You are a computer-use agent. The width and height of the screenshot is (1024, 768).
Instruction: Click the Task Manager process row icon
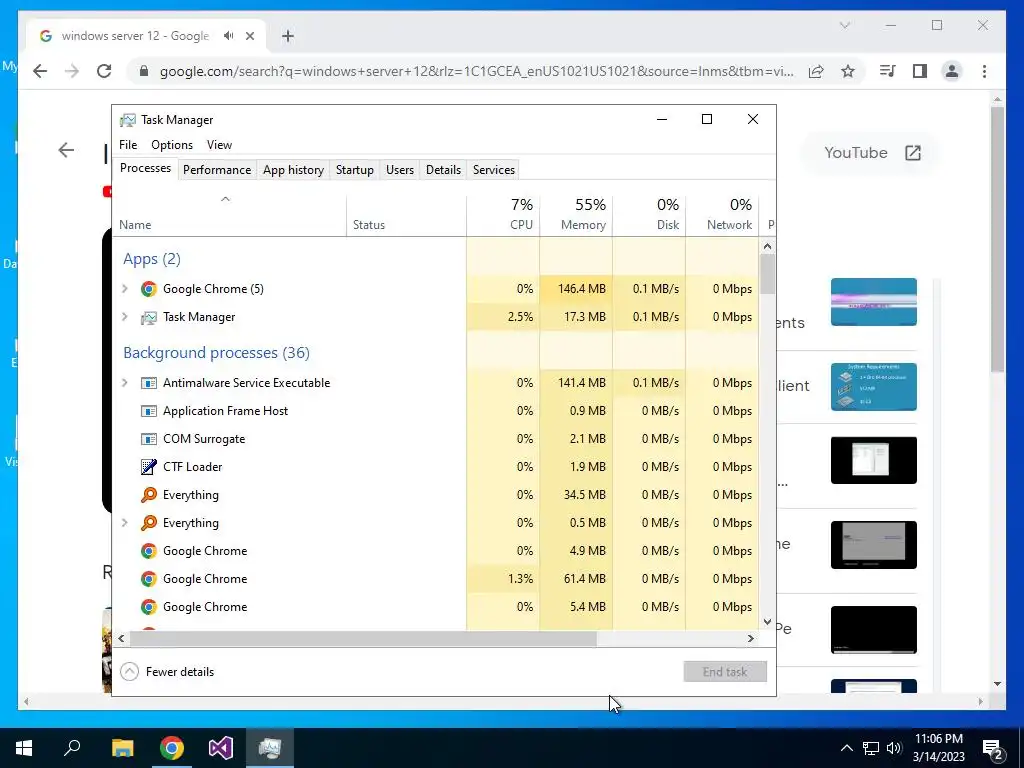click(x=149, y=317)
